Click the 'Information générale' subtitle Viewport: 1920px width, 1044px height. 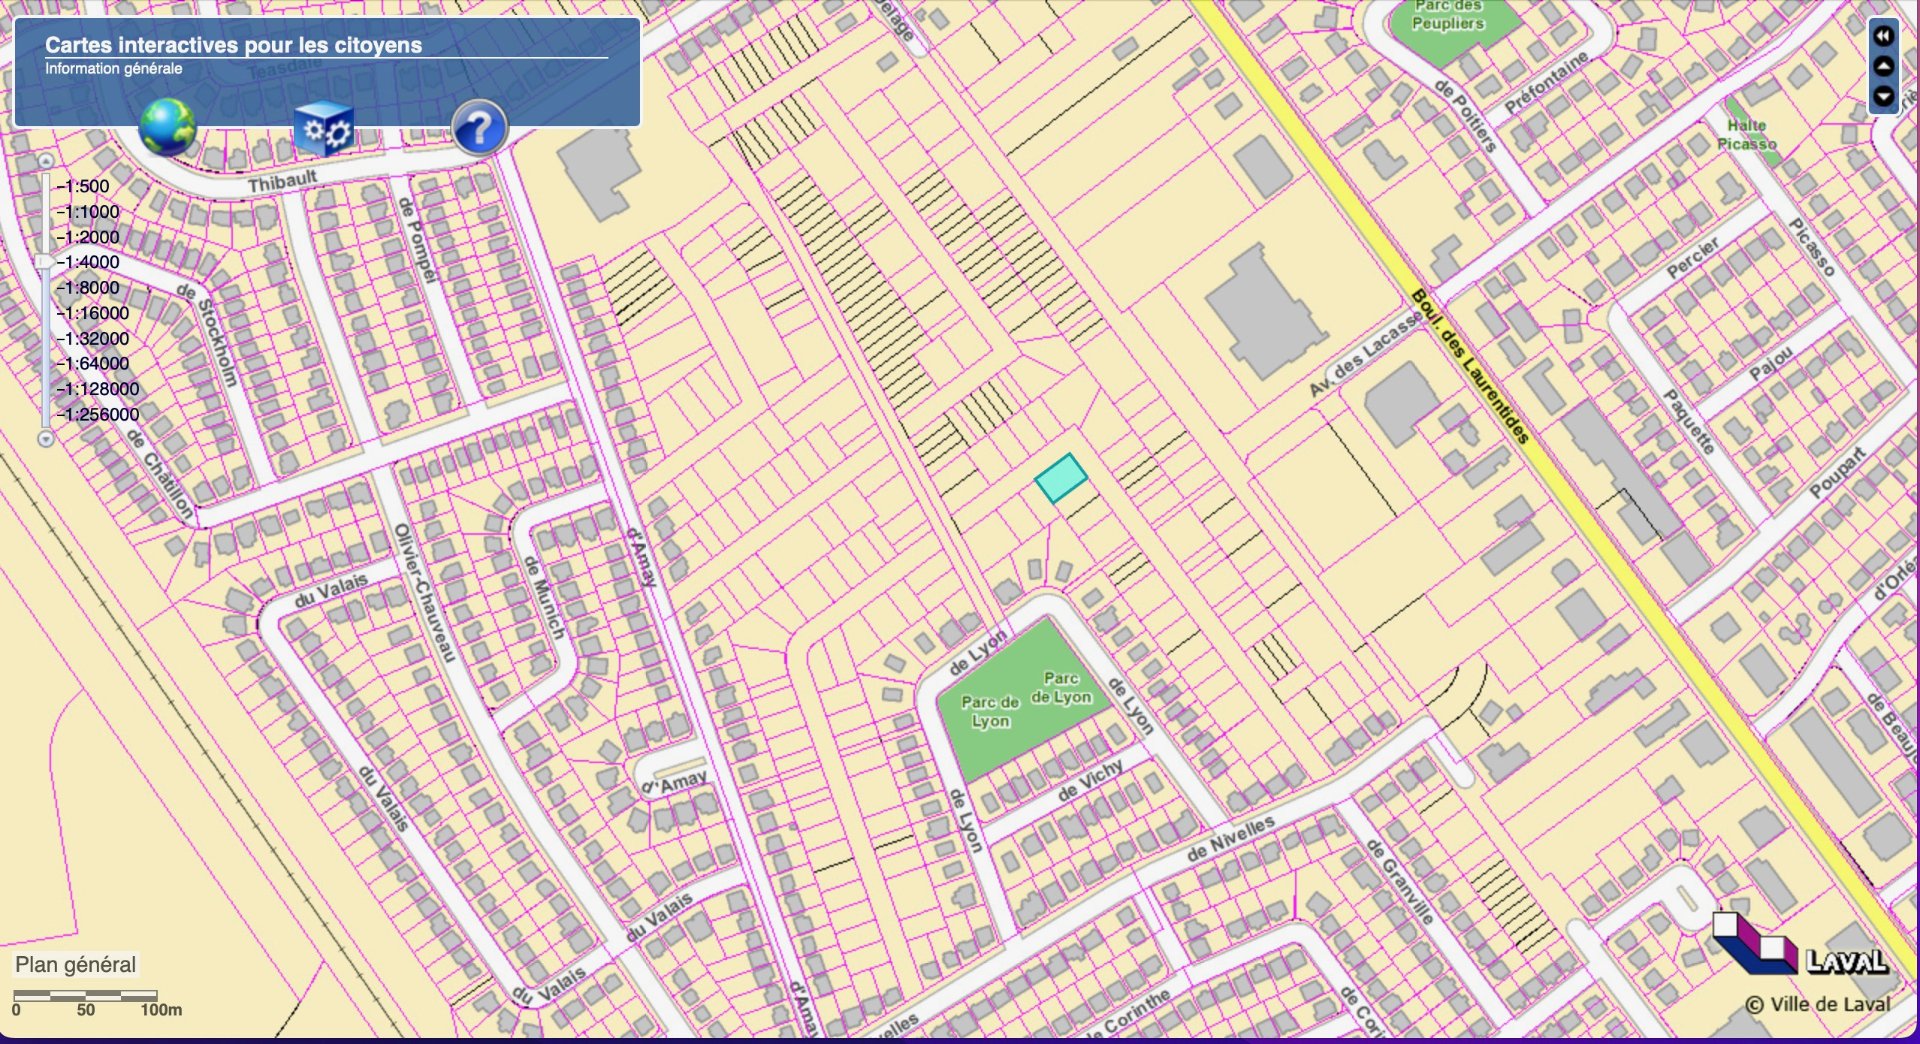pyautogui.click(x=113, y=69)
